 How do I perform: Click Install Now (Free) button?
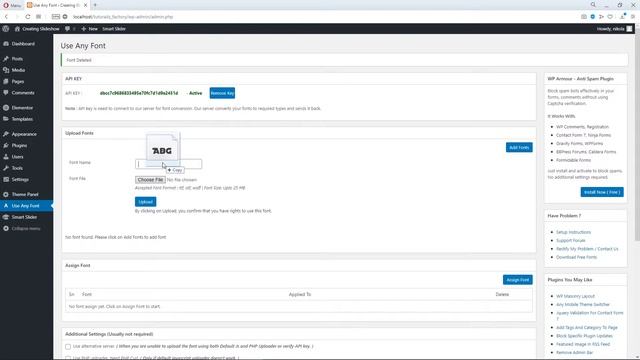click(602, 192)
